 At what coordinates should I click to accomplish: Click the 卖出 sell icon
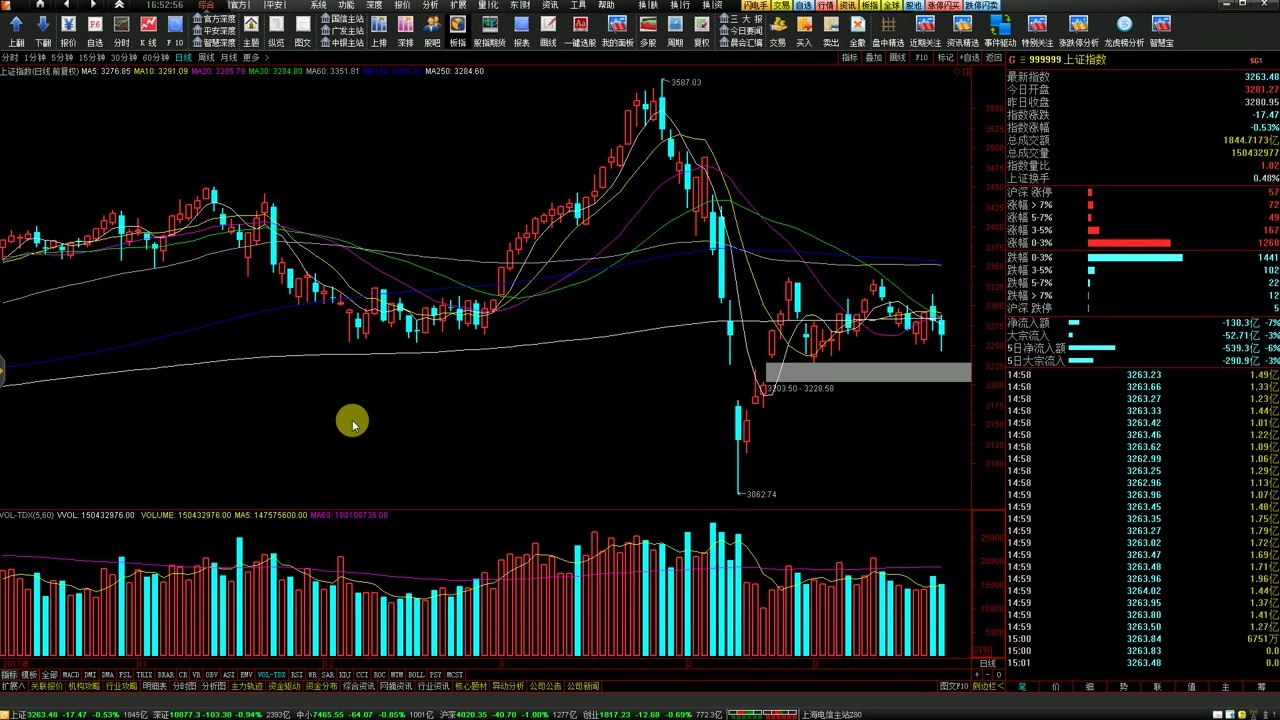pyautogui.click(x=831, y=24)
